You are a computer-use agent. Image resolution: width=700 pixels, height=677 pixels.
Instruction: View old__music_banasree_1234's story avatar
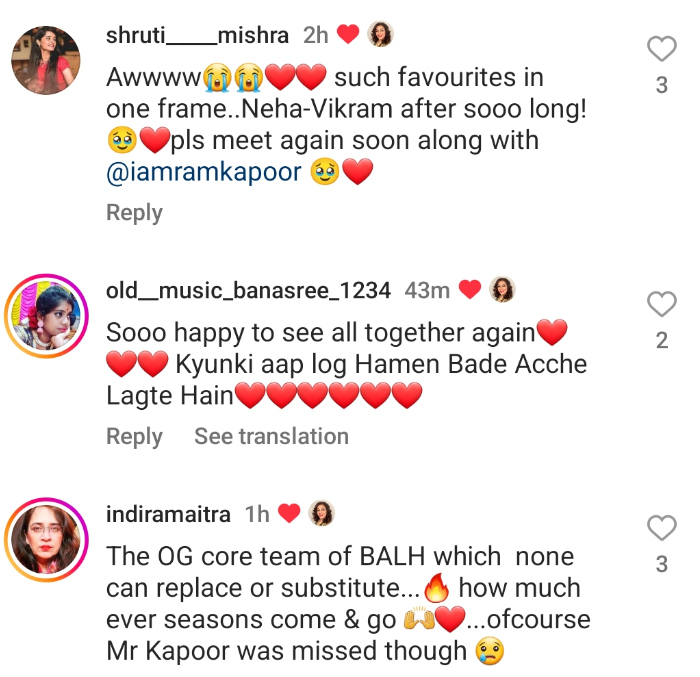pyautogui.click(x=46, y=316)
